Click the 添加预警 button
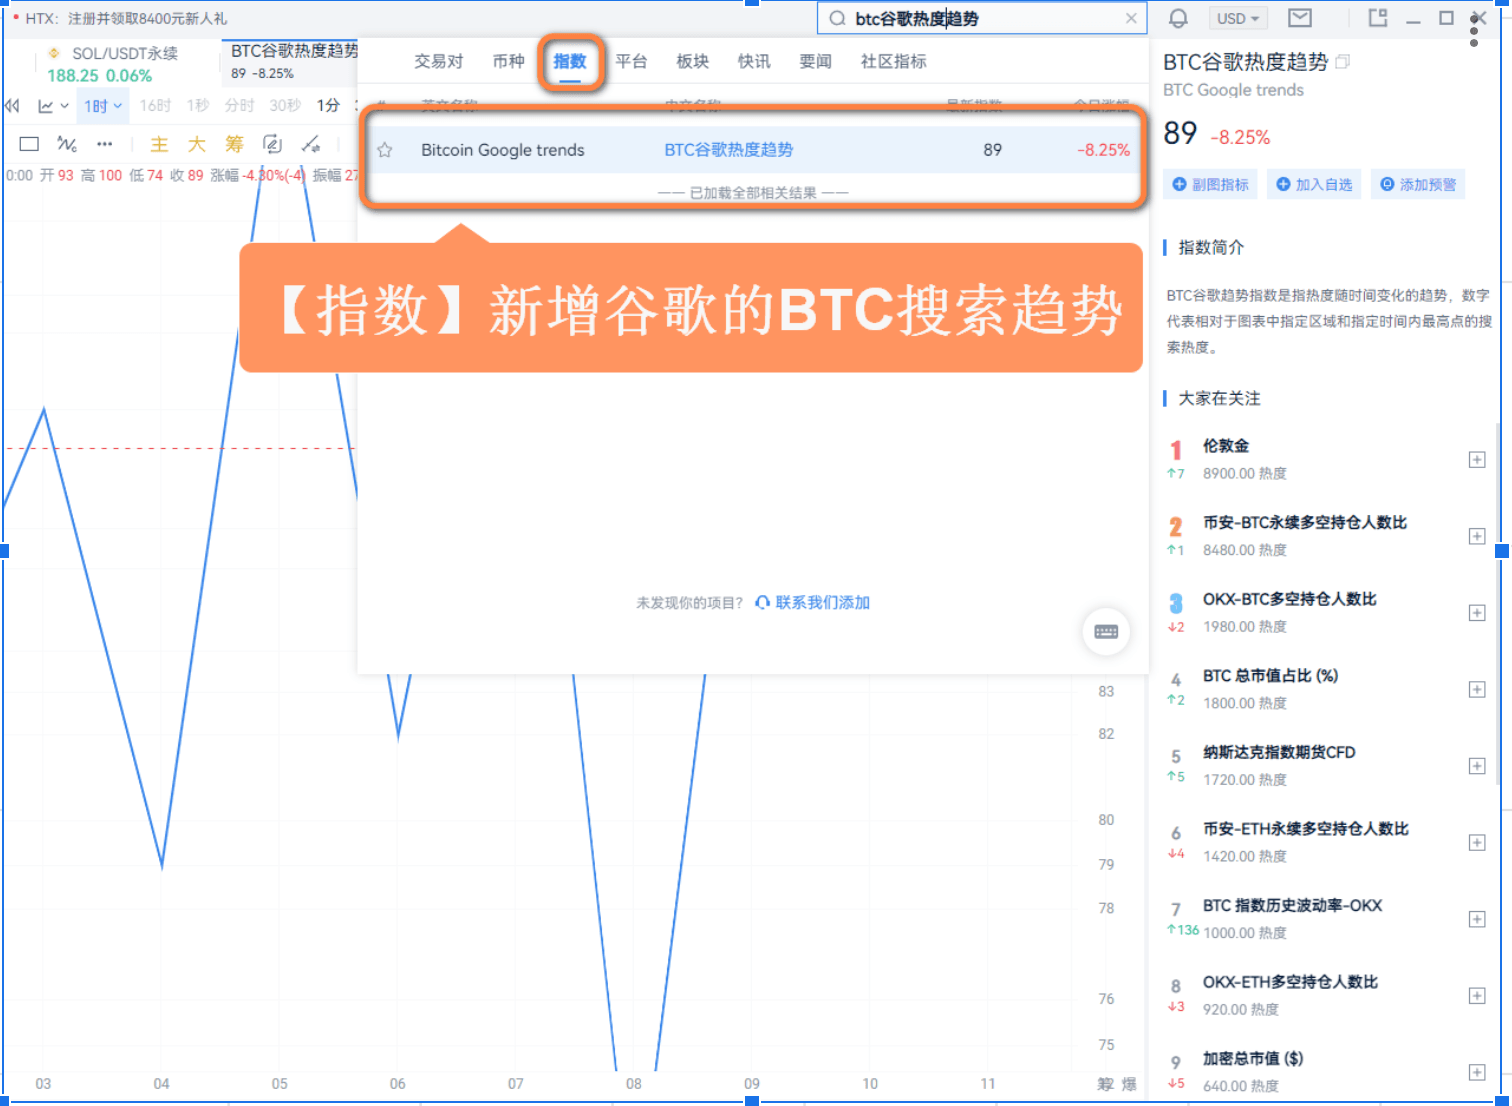 pos(1418,185)
